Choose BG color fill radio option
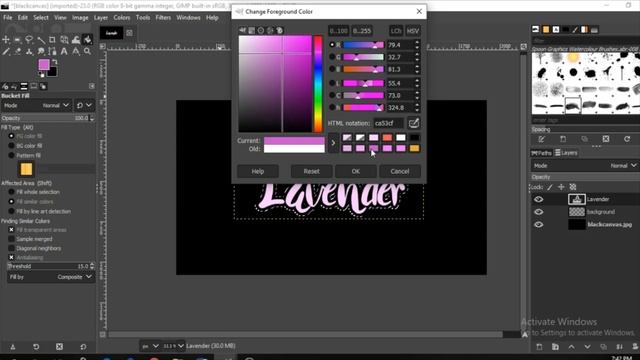Image resolution: width=640 pixels, height=360 pixels. (11, 146)
